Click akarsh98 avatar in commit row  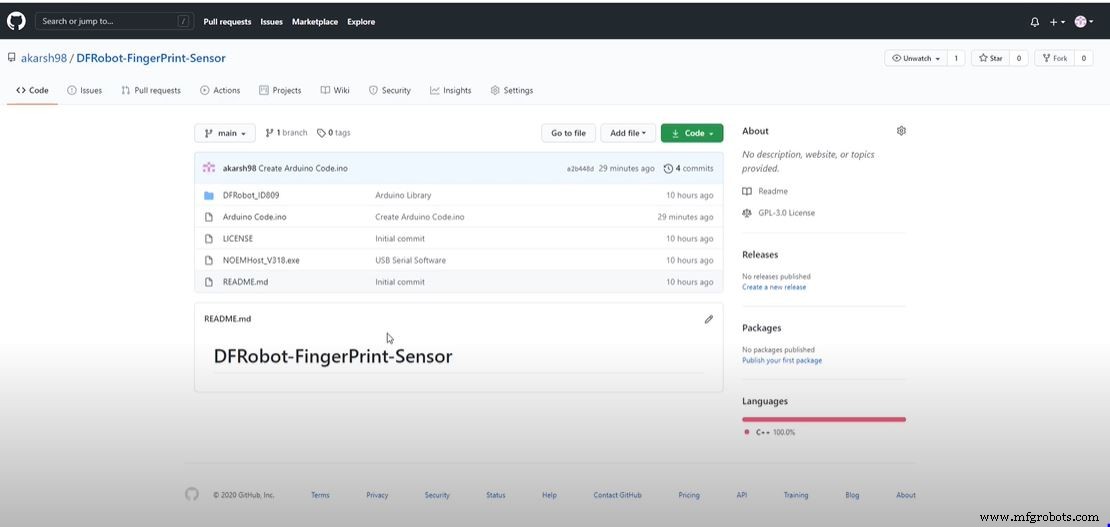pos(209,168)
